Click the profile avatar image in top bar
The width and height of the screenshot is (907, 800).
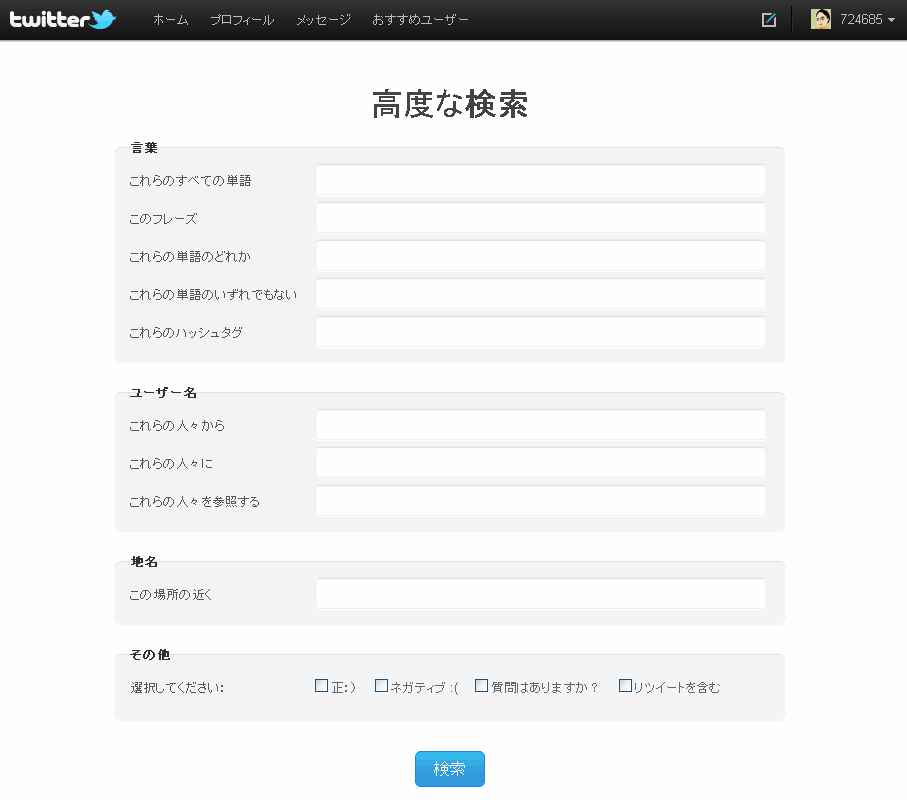[820, 19]
